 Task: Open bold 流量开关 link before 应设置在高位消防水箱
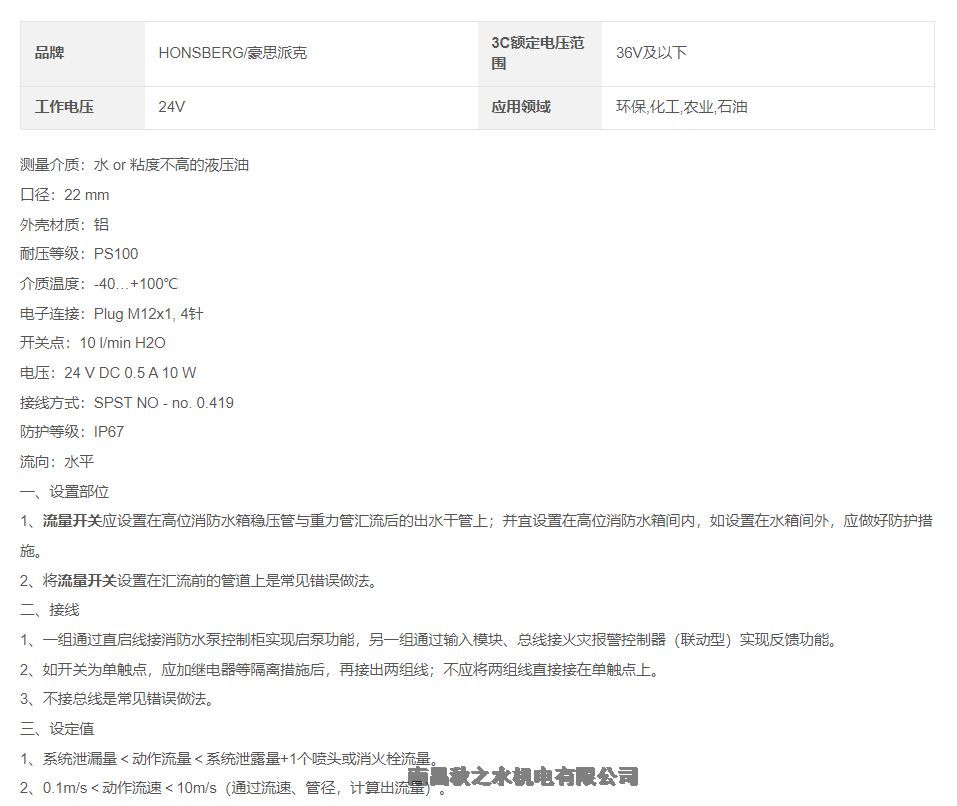pyautogui.click(x=72, y=521)
